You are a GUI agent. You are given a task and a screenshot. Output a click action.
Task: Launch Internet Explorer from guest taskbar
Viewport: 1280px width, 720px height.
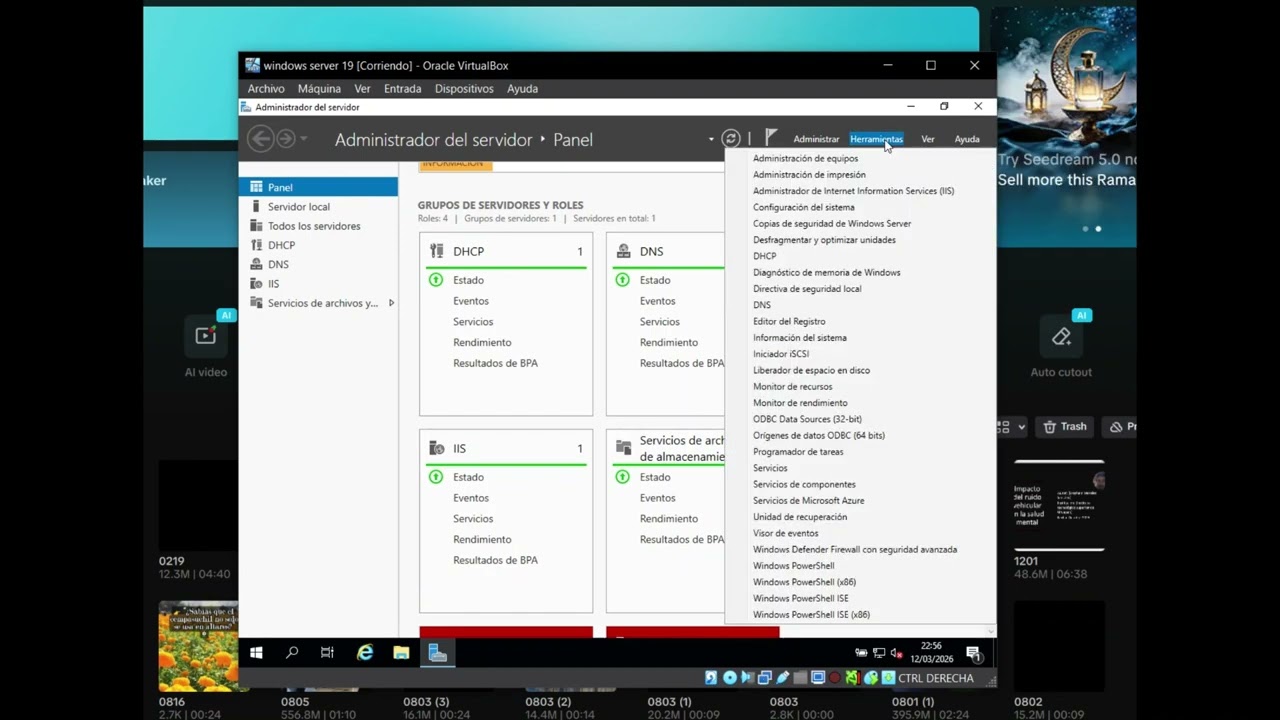[x=365, y=653]
